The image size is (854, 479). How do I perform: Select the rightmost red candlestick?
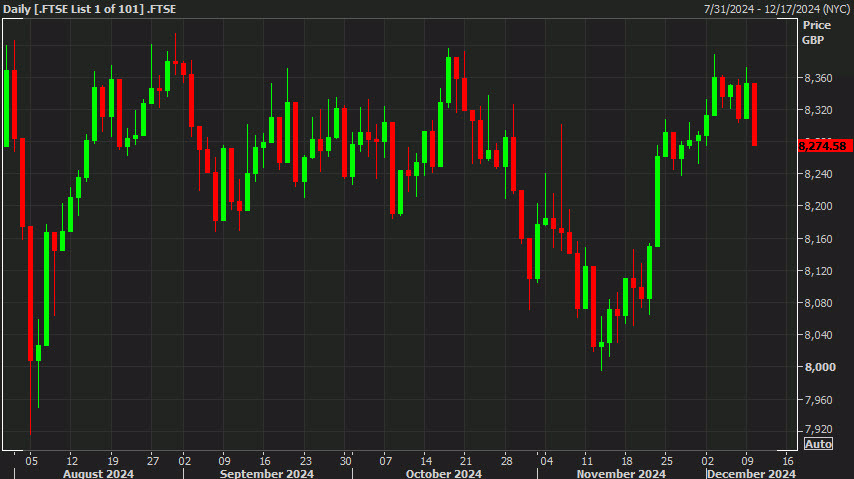pyautogui.click(x=754, y=114)
